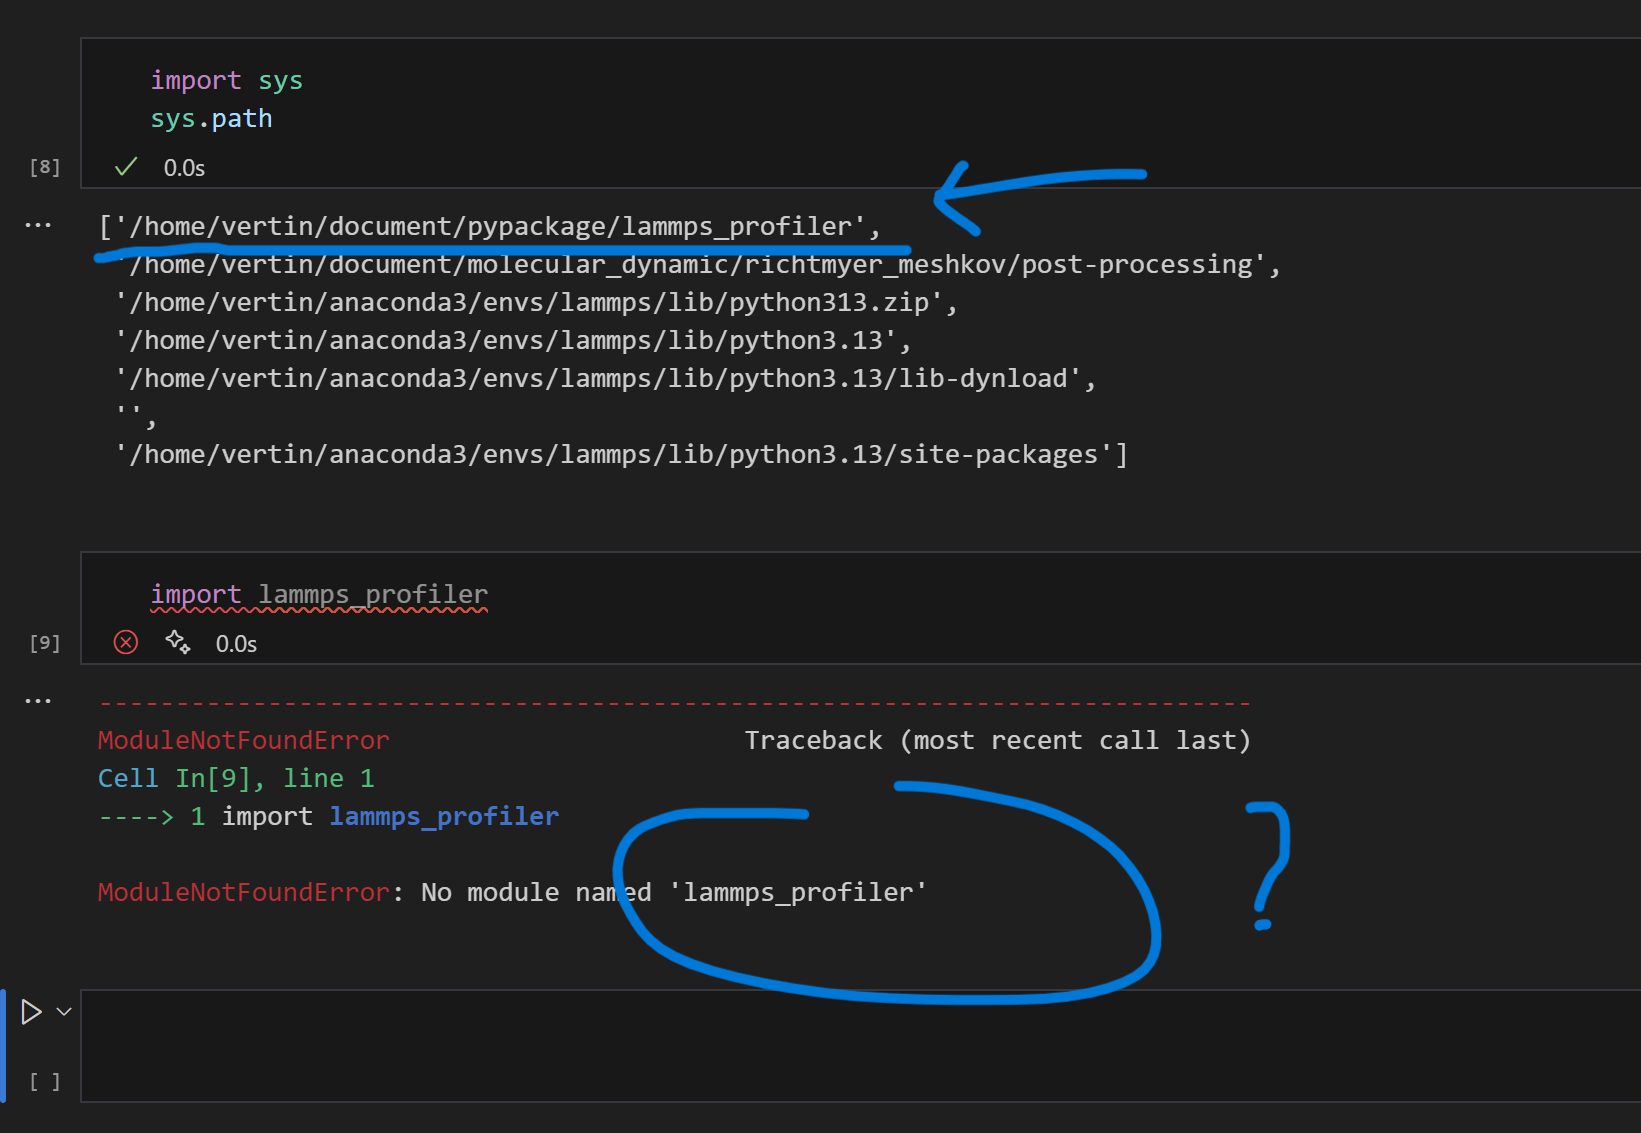Click the green success checkmark of cell 8
The width and height of the screenshot is (1641, 1133).
pyautogui.click(x=126, y=167)
